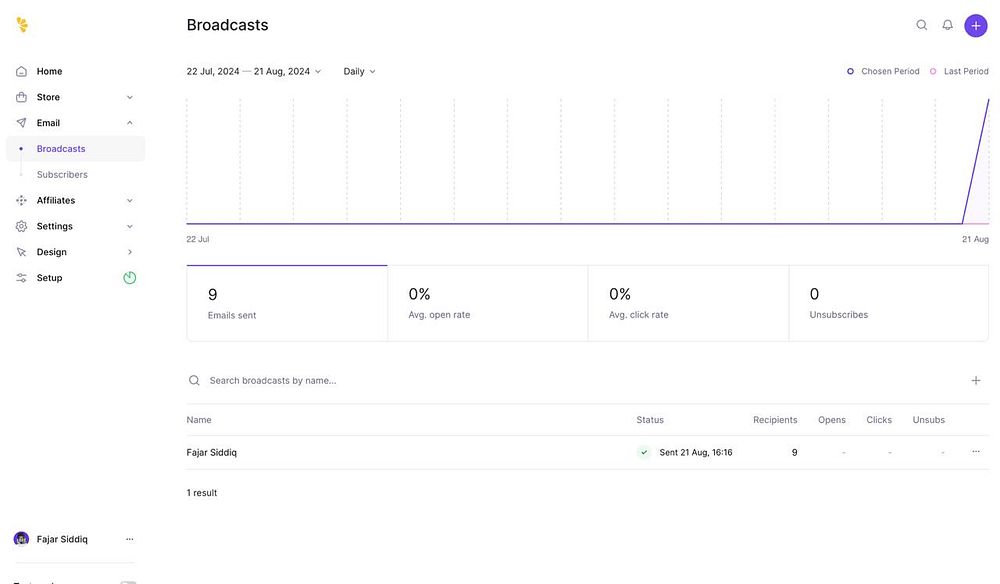Select the Avg. open rate stat tab
The width and height of the screenshot is (1000, 584).
pyautogui.click(x=487, y=303)
